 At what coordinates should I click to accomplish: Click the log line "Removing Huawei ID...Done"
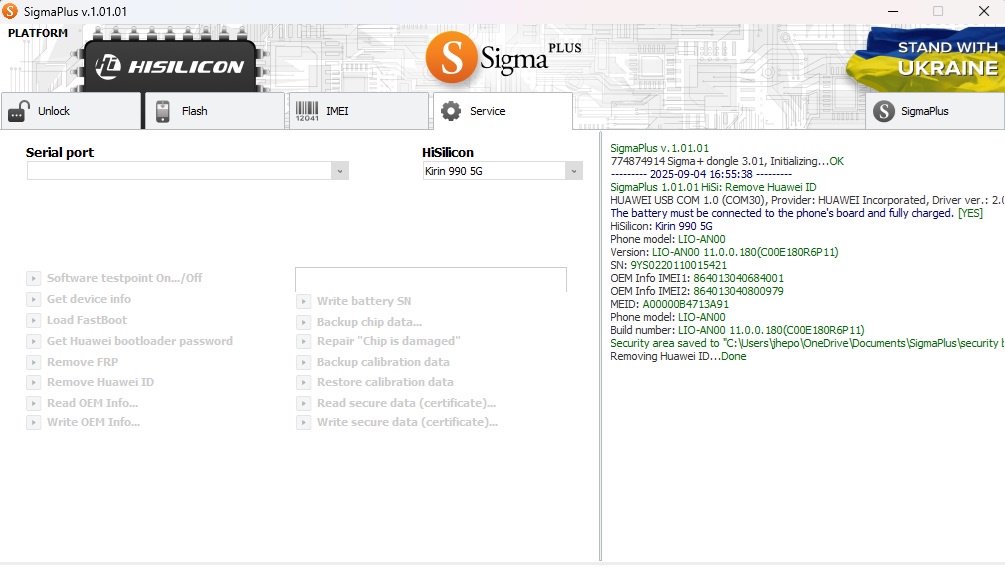click(678, 356)
